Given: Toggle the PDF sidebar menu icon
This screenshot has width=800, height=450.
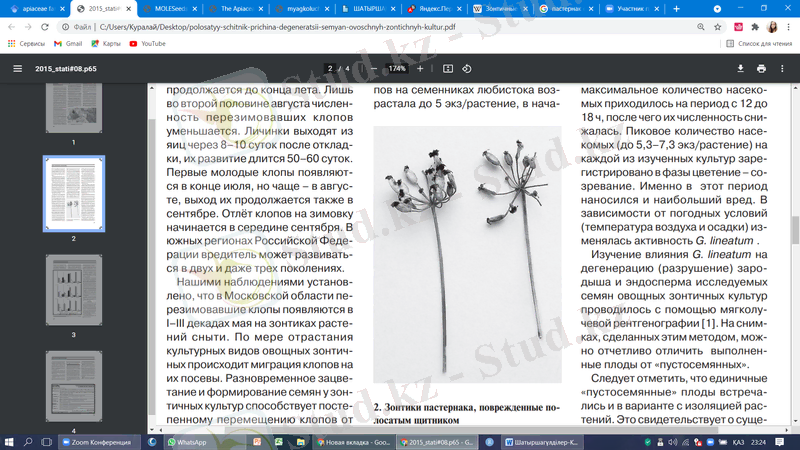Looking at the screenshot, I should click(x=17, y=69).
